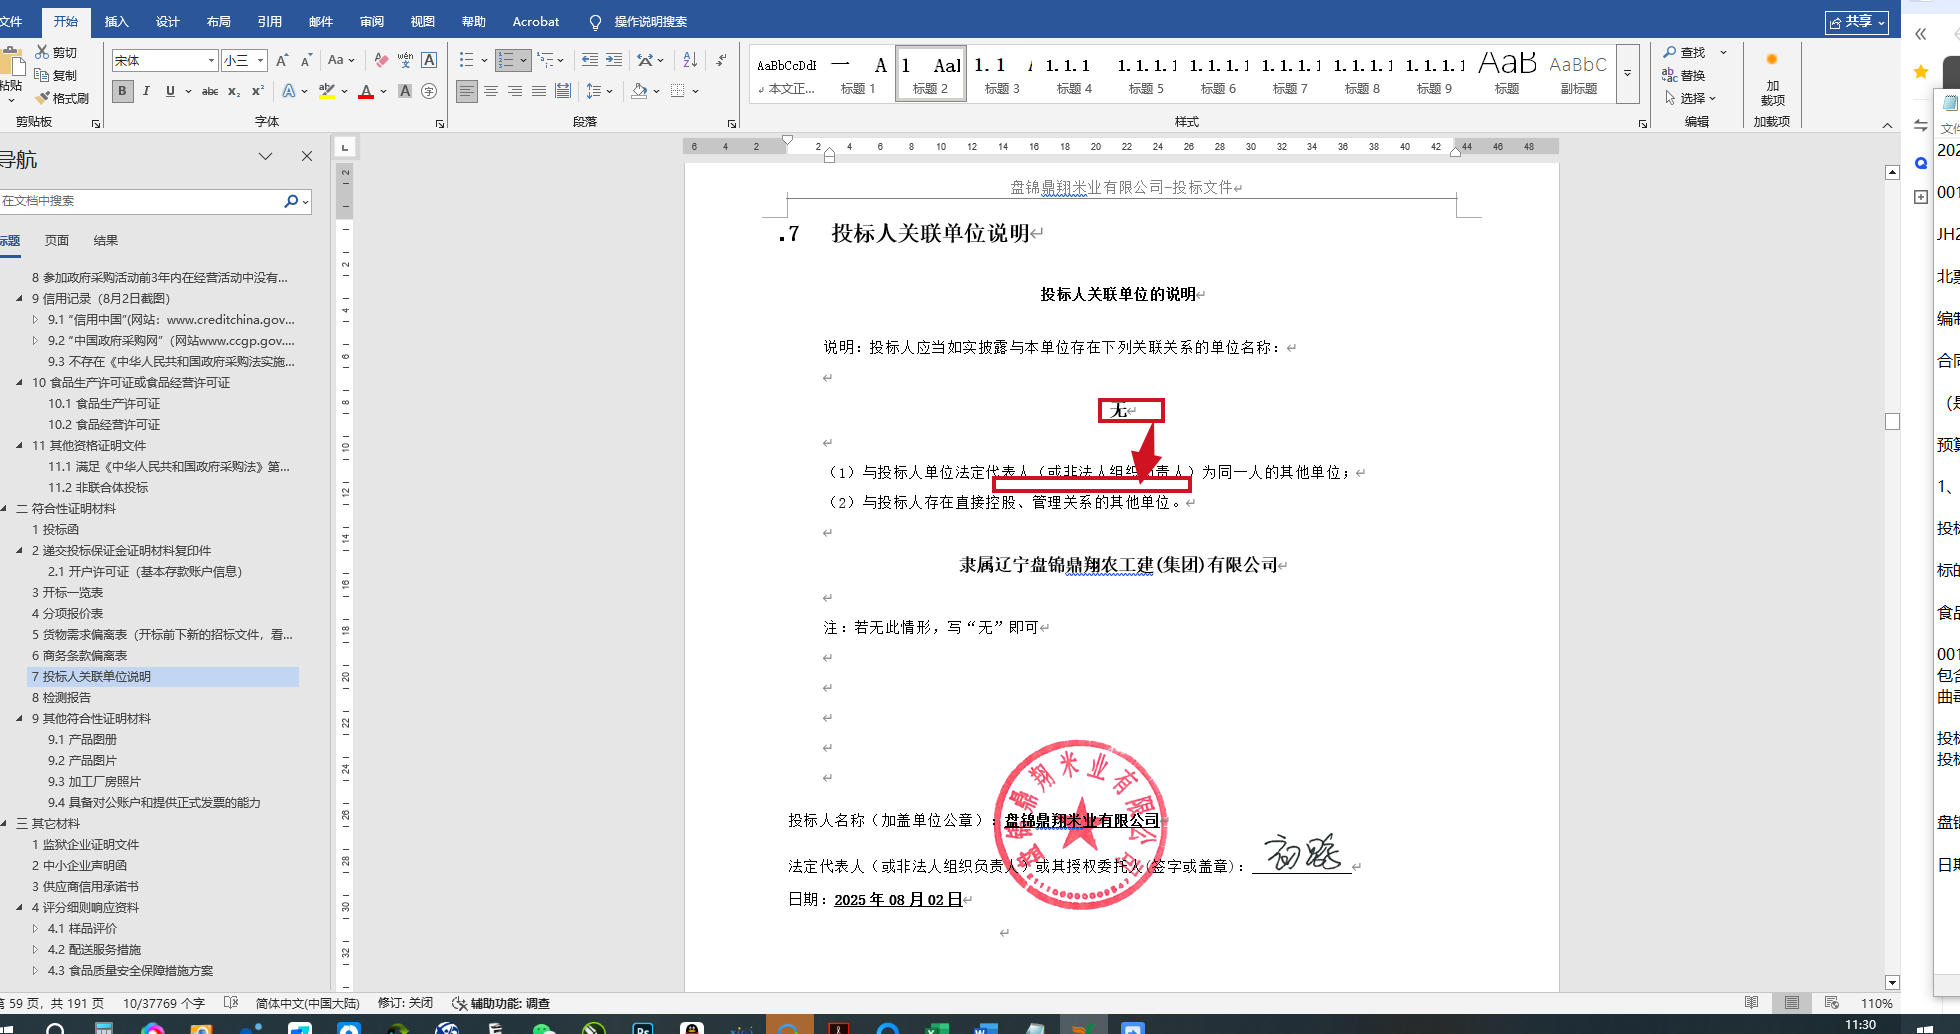Click the 共享 share button
This screenshot has height=1034, width=1960.
(1857, 22)
